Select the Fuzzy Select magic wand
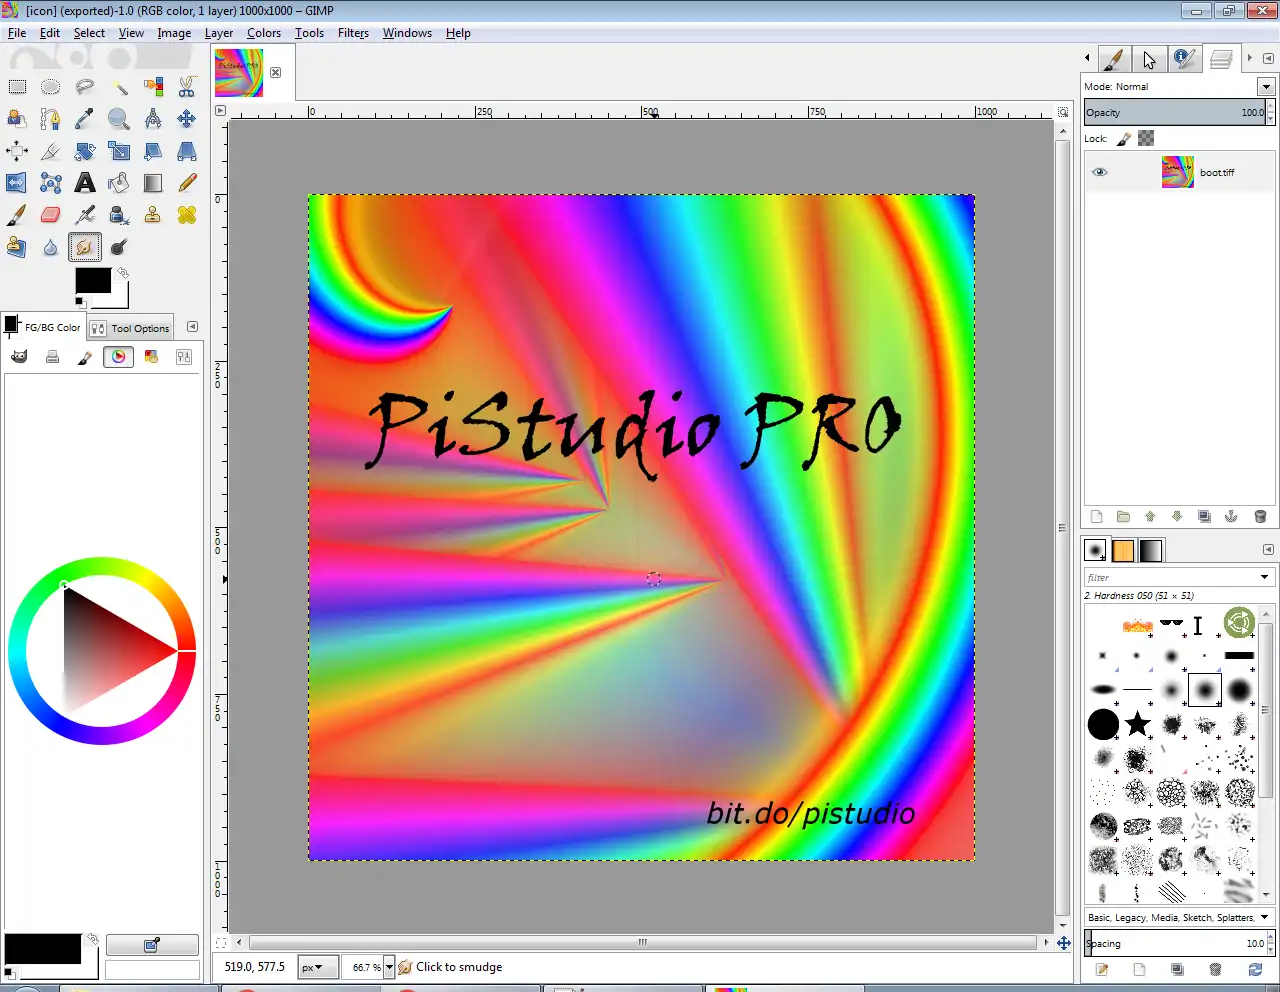 119,87
